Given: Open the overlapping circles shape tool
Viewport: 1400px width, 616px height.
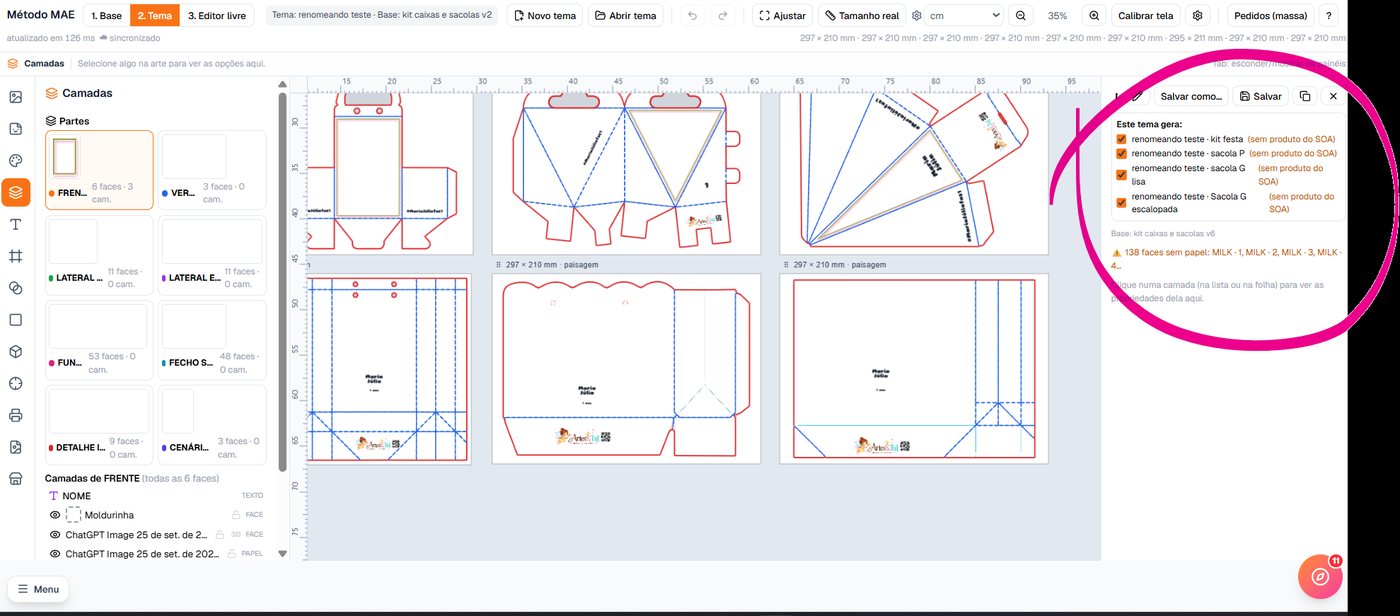Looking at the screenshot, I should click(x=15, y=288).
